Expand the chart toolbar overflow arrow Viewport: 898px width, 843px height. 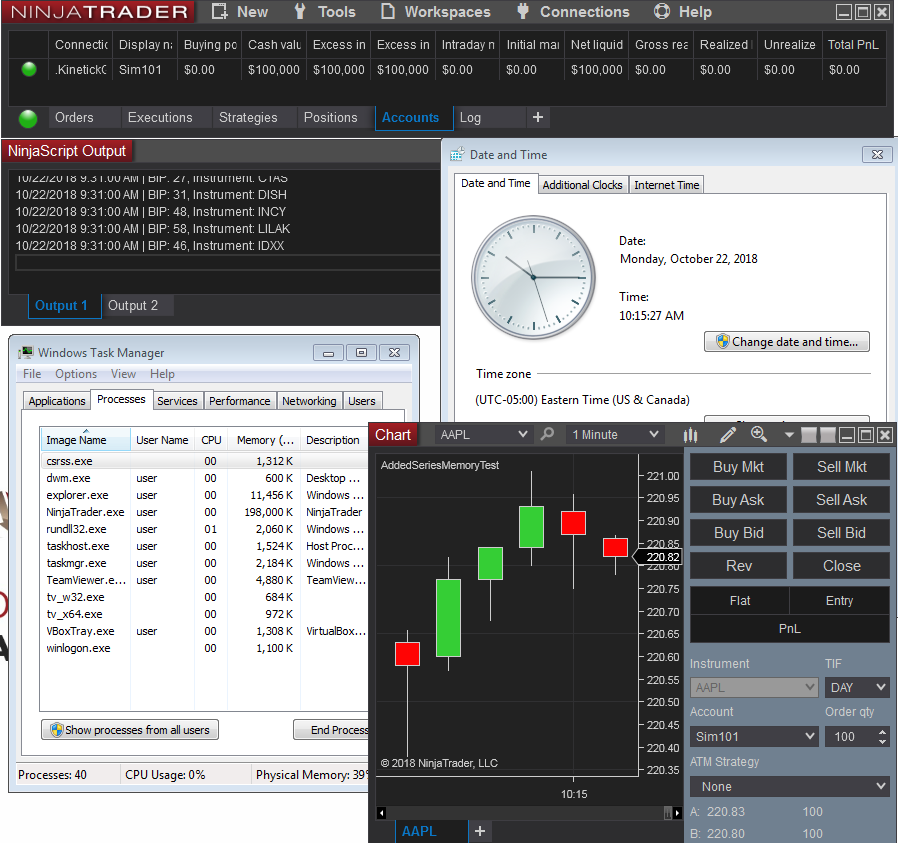coord(789,435)
